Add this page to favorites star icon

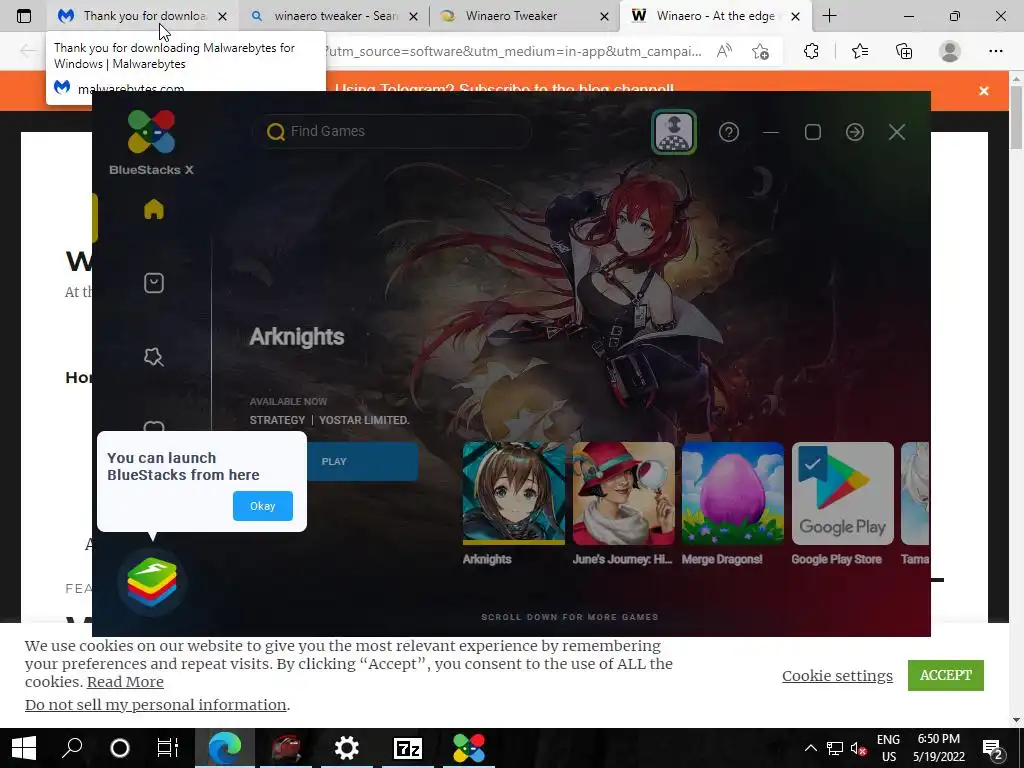[760, 51]
